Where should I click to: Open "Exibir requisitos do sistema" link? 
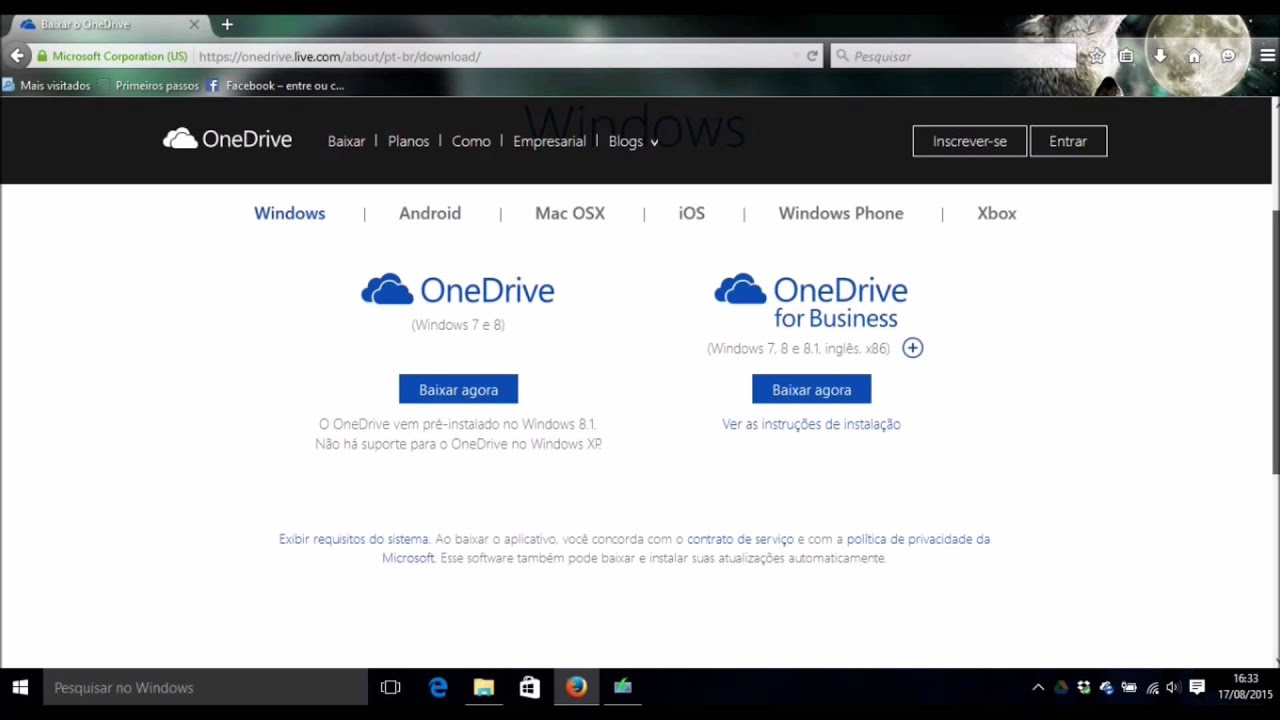[353, 539]
